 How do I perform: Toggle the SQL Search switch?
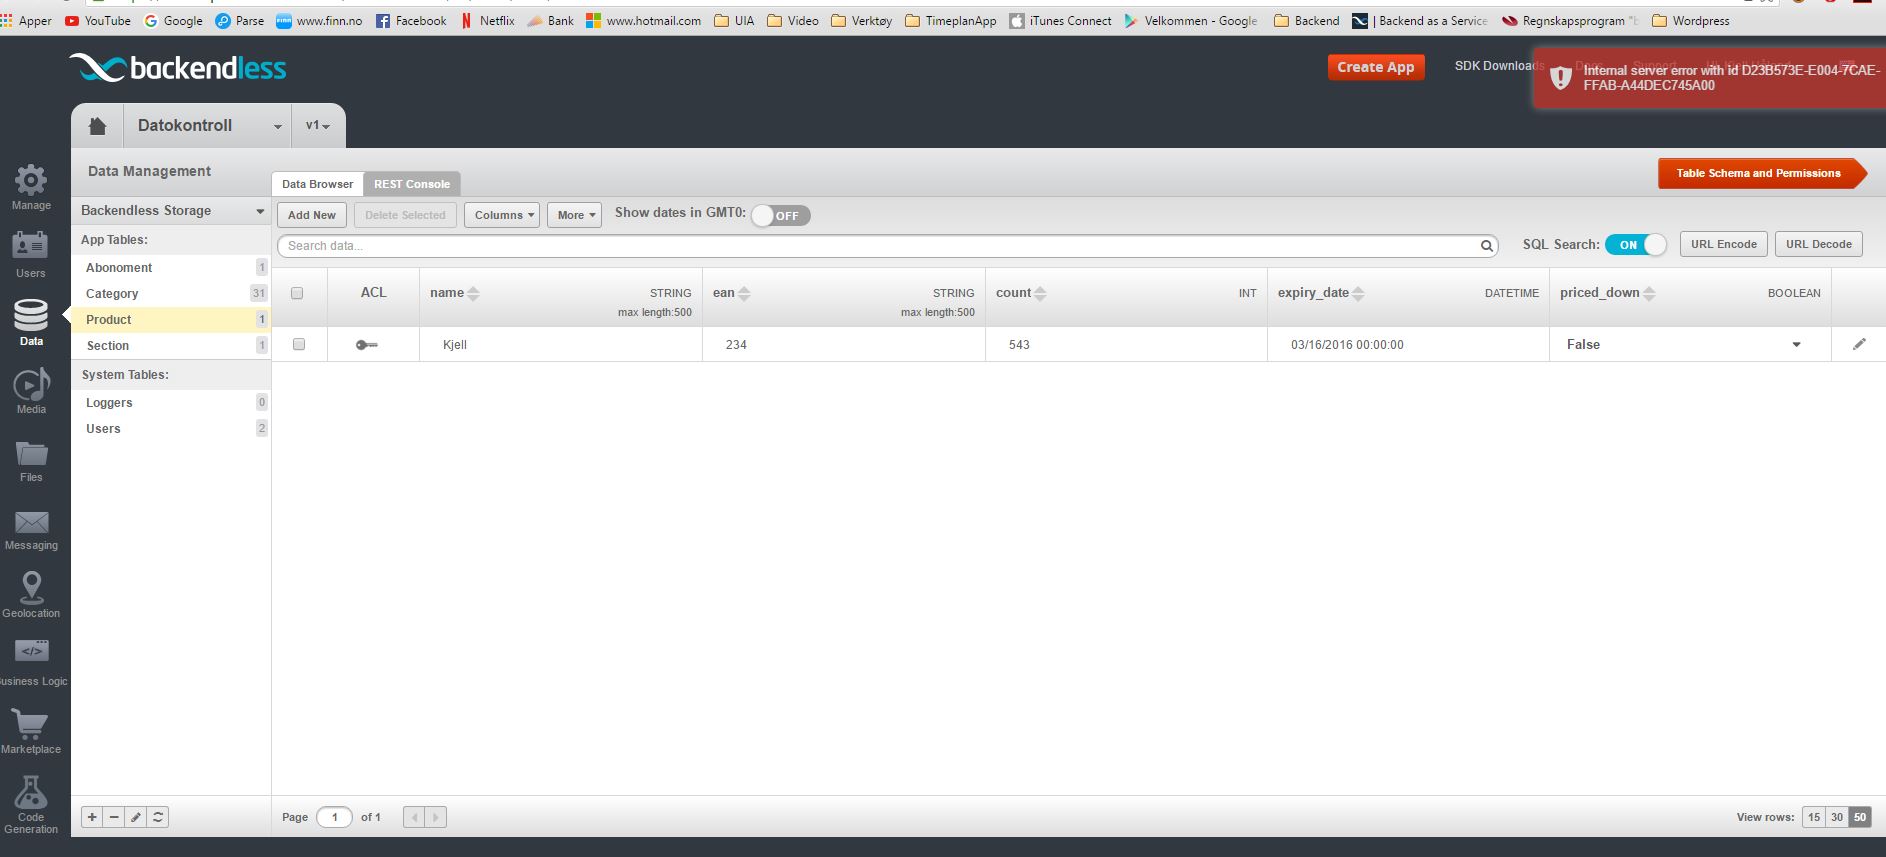pyautogui.click(x=1635, y=244)
